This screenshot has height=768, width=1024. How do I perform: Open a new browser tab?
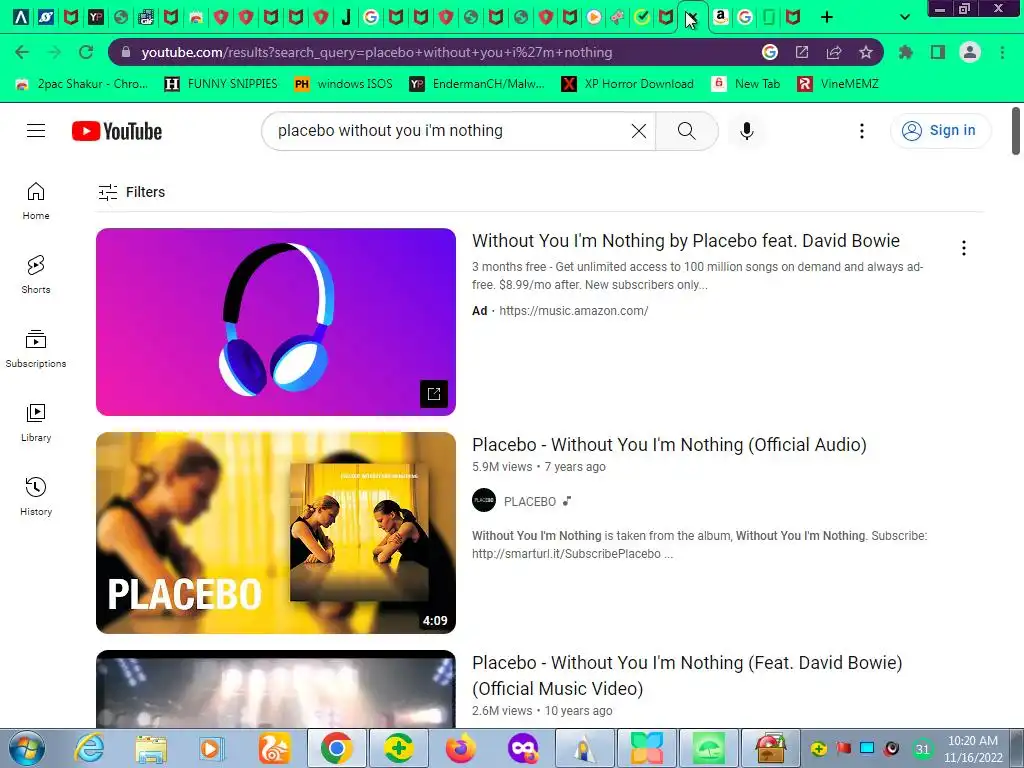pyautogui.click(x=827, y=17)
